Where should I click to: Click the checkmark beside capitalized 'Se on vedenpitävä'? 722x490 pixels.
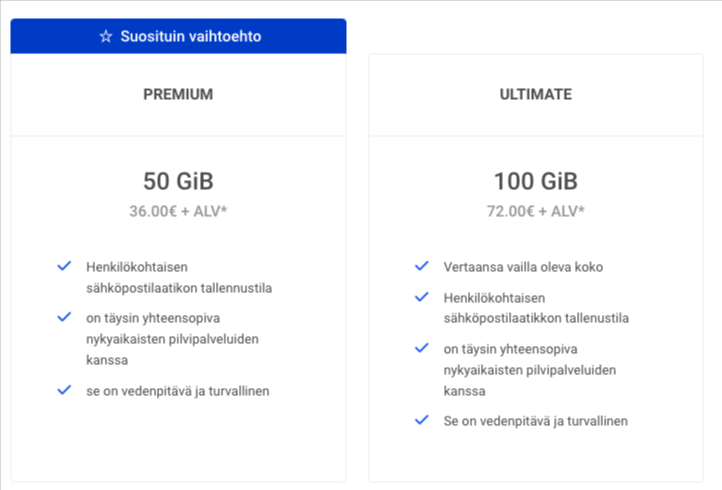tap(421, 420)
